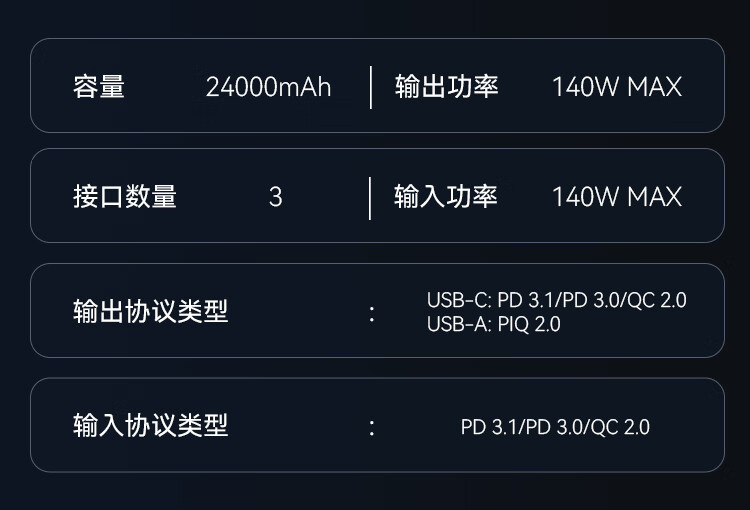The image size is (750, 510).
Task: Select the 140W MAX input power value
Action: 617,197
